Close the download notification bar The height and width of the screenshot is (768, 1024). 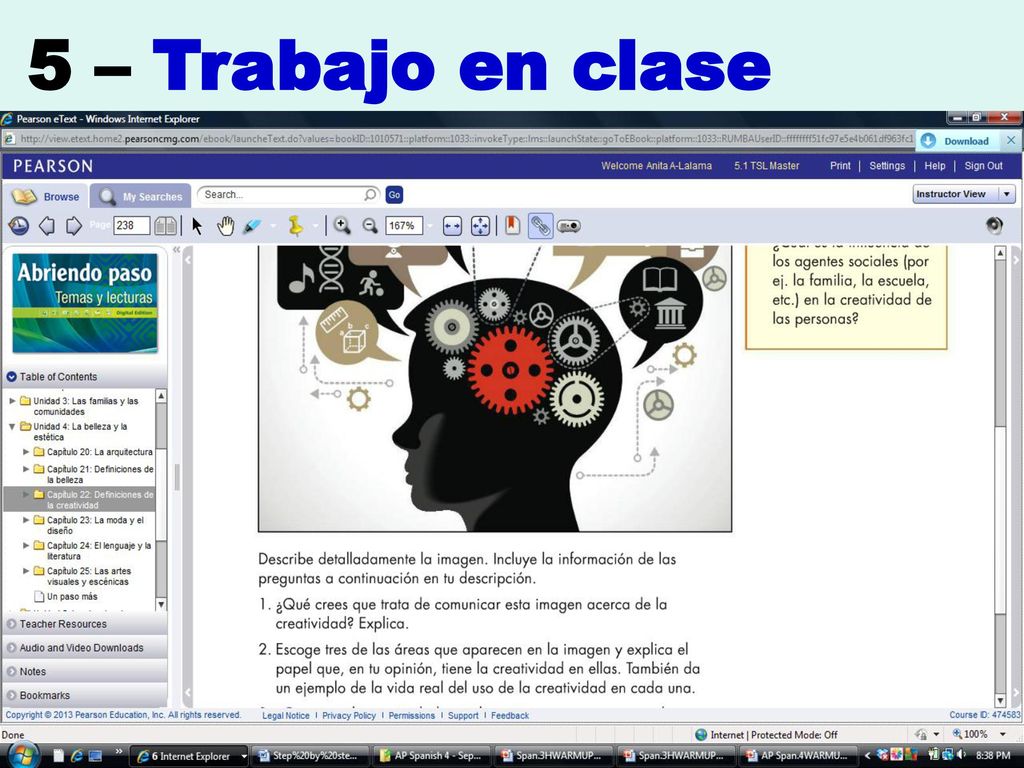1011,140
